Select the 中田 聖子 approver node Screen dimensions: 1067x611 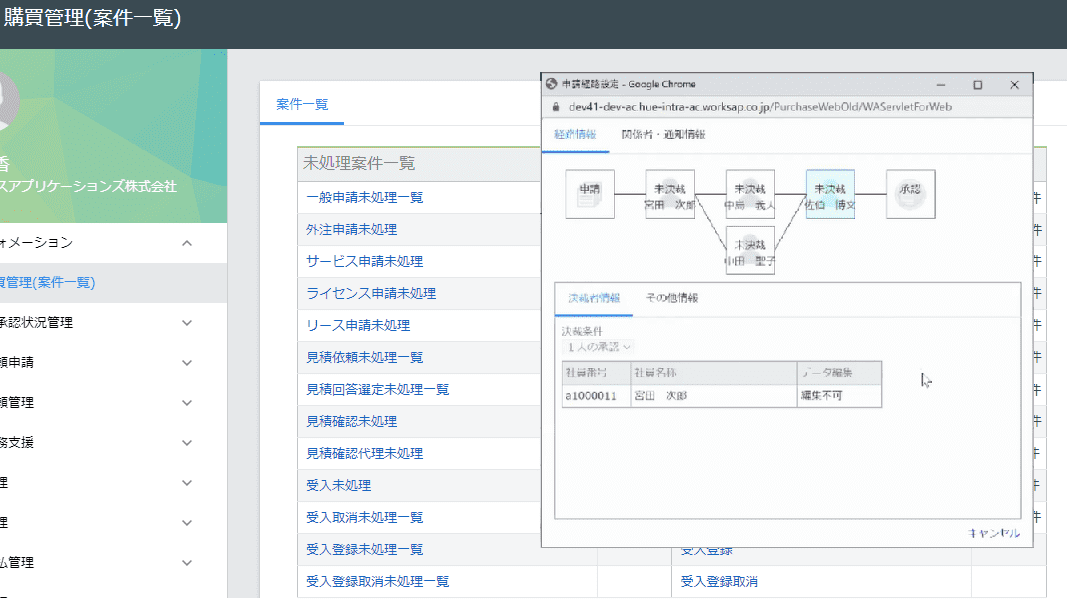pos(750,251)
